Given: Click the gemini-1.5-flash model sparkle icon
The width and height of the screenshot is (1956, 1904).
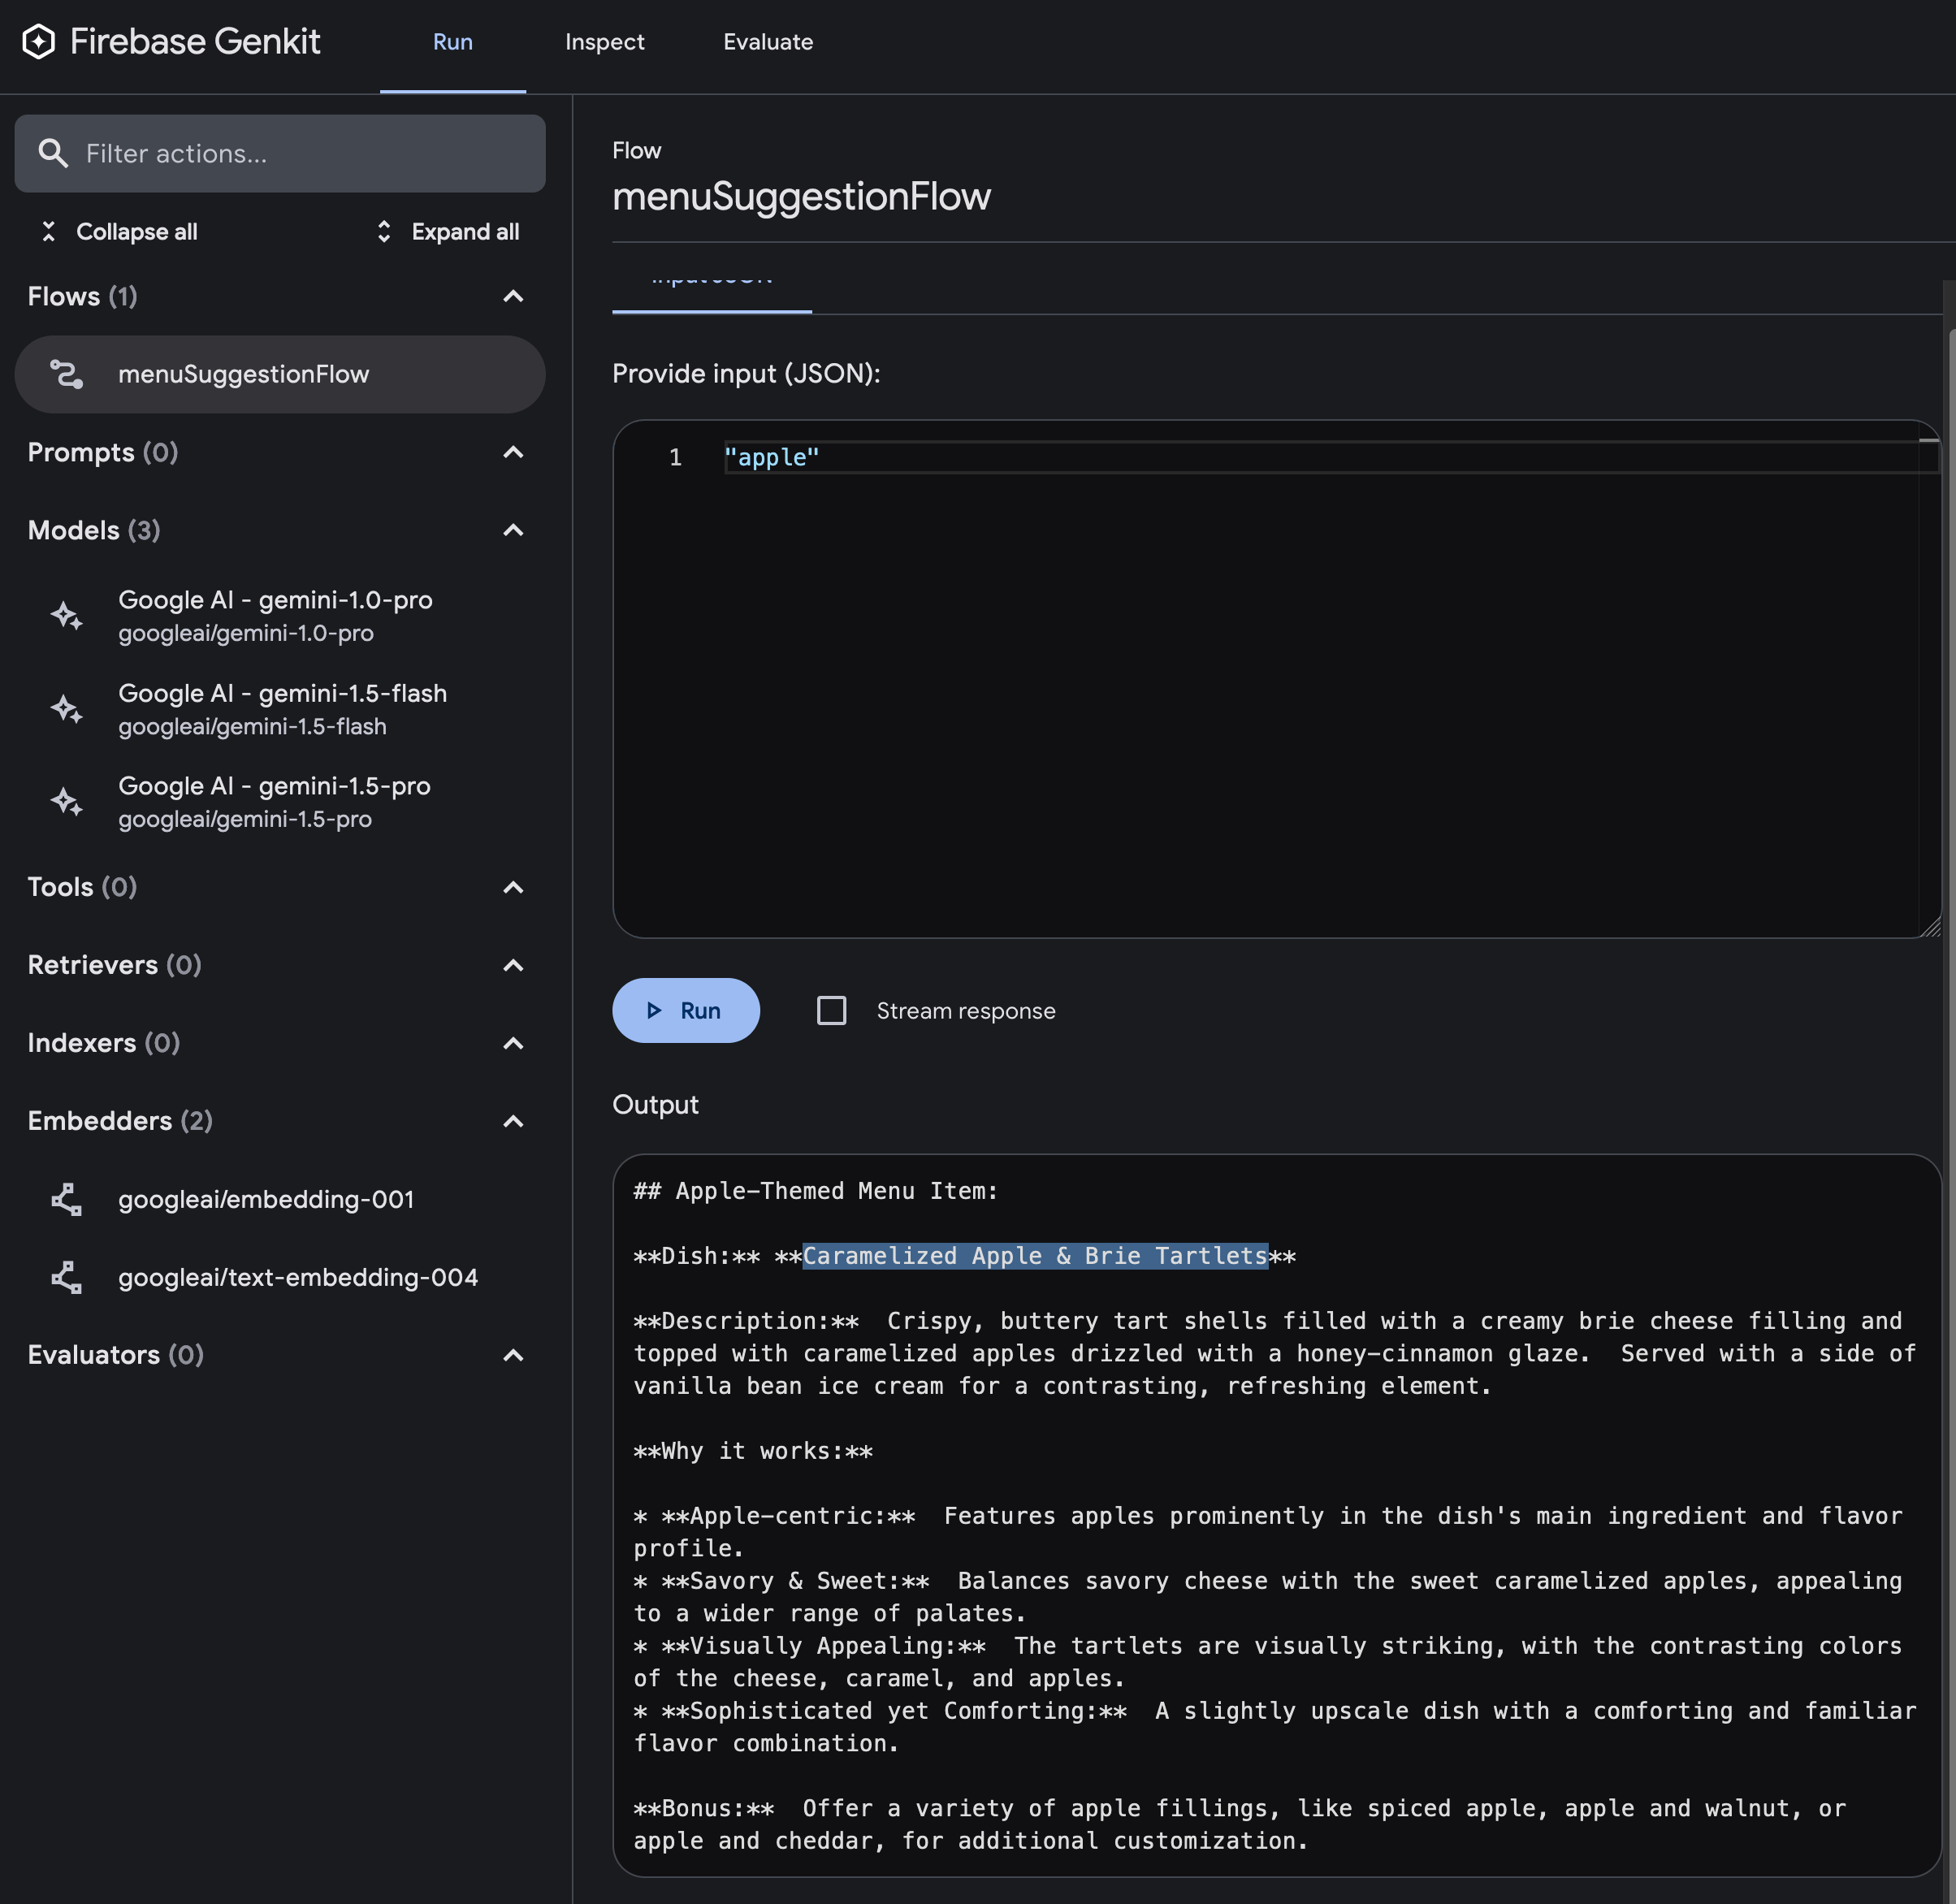Looking at the screenshot, I should click(x=67, y=709).
